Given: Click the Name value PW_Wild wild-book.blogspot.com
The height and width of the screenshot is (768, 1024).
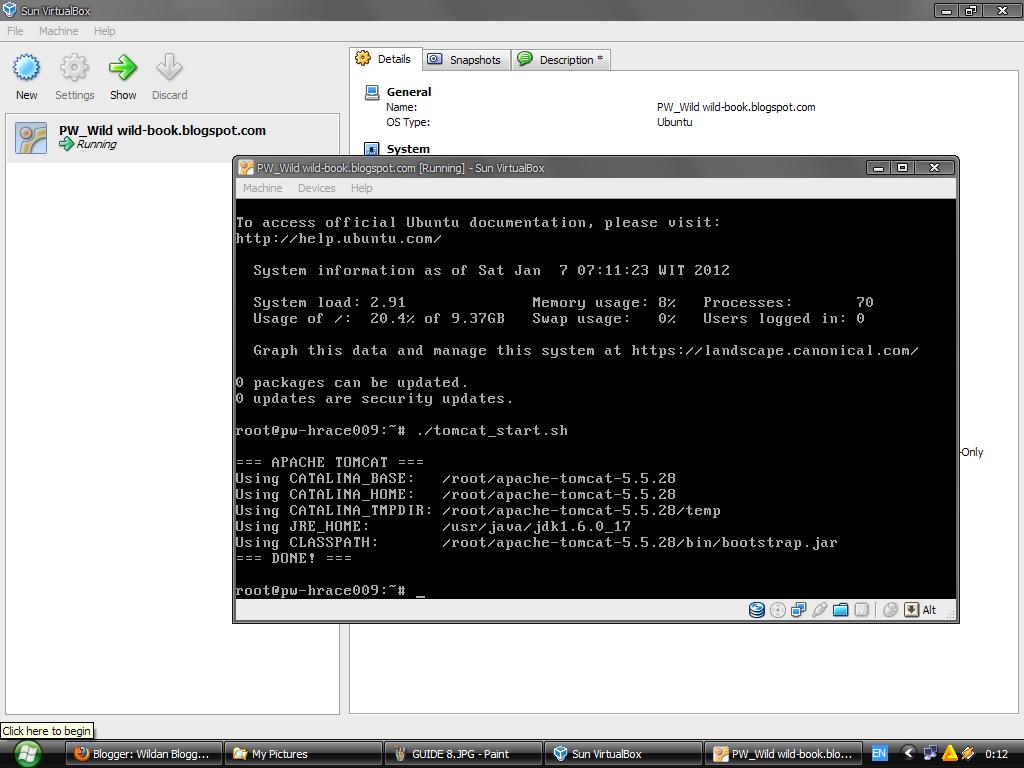Looking at the screenshot, I should click(736, 107).
